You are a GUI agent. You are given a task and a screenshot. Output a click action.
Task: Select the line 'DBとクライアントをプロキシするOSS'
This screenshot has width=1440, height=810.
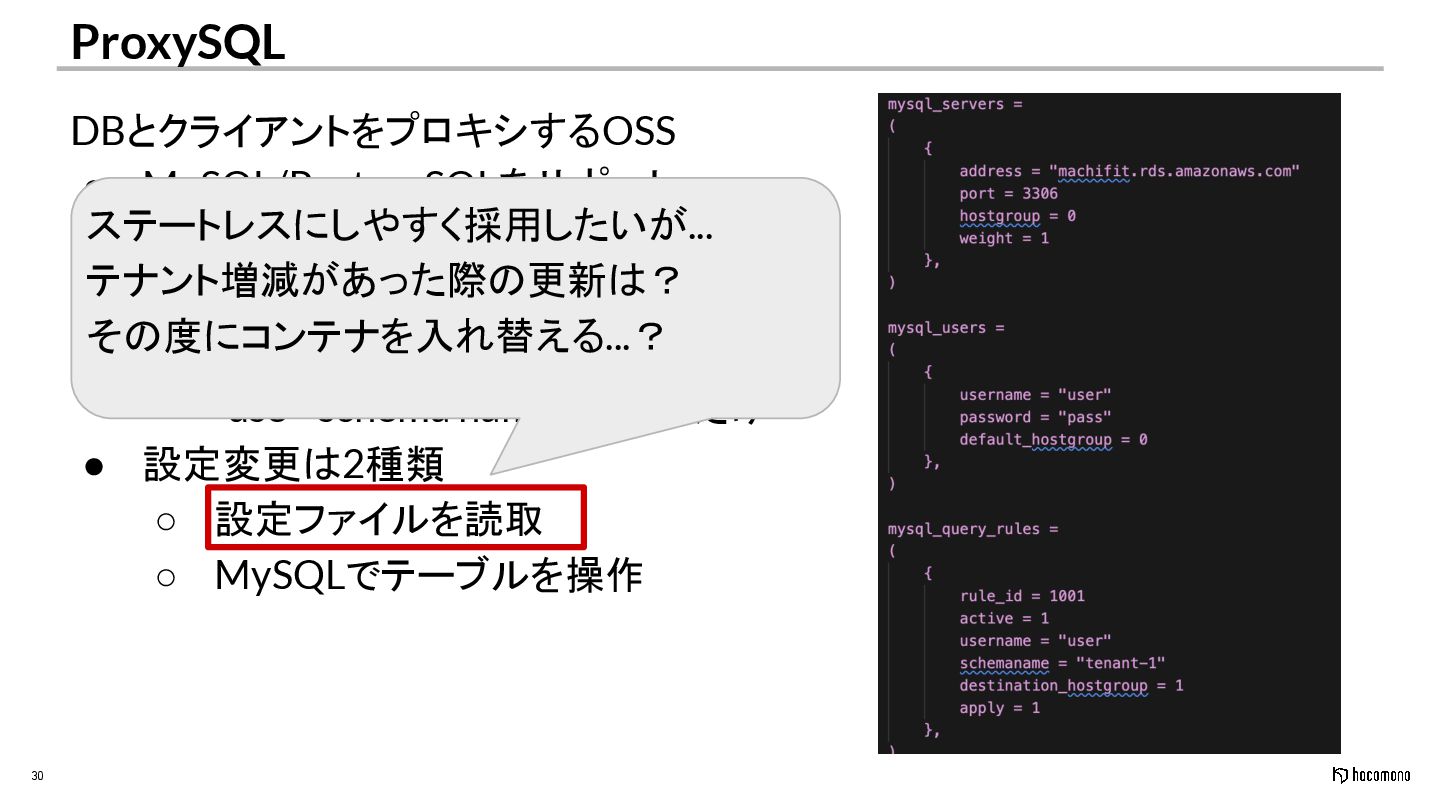(374, 130)
